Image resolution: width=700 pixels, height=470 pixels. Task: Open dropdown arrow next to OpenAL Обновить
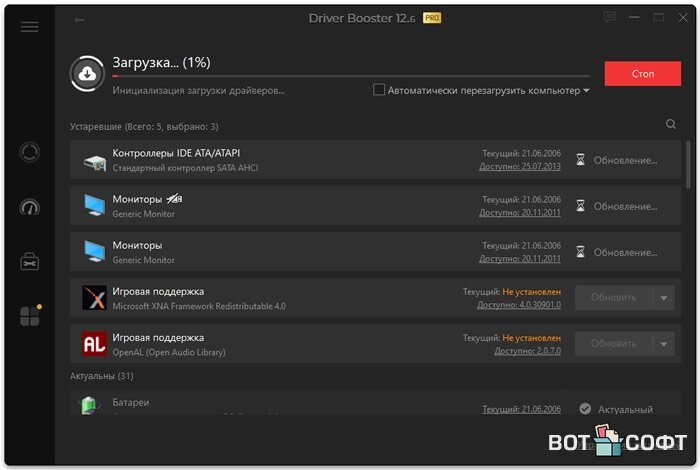point(663,344)
